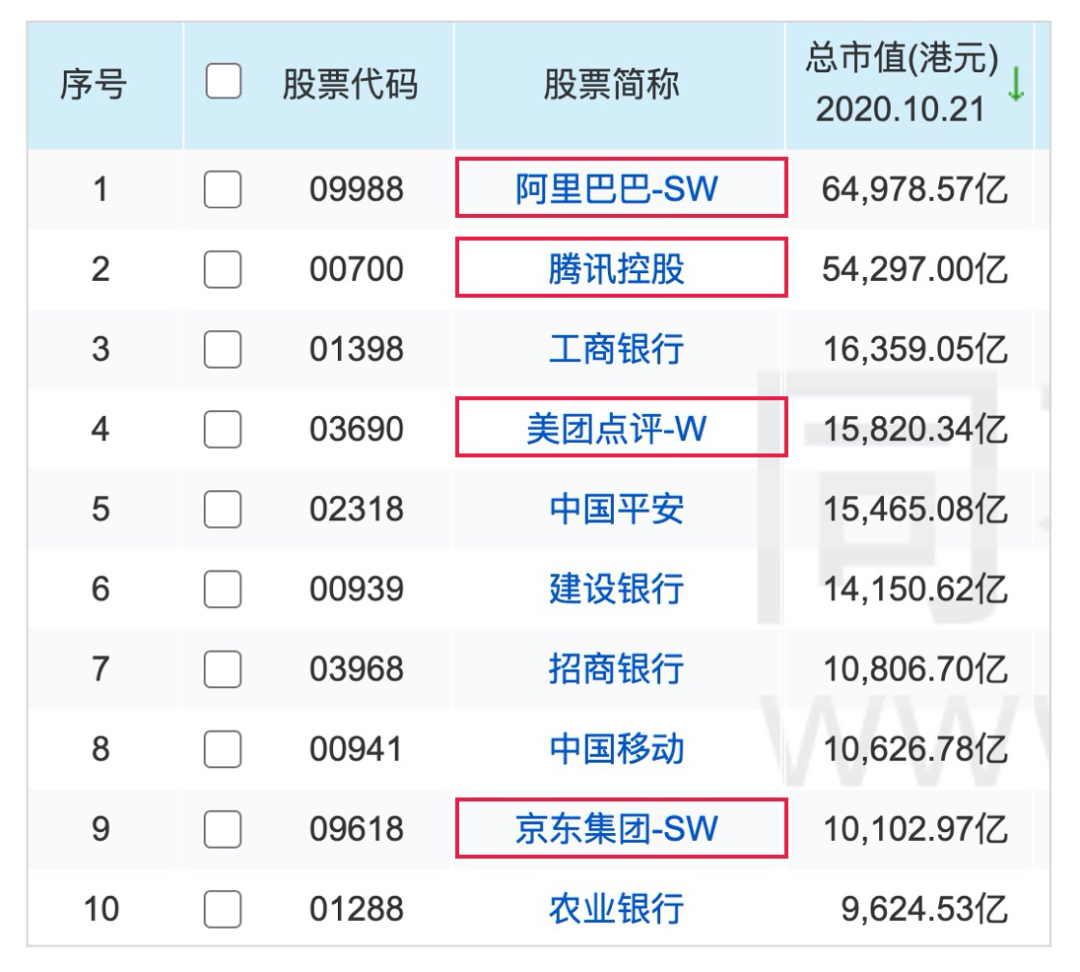Click the green sort arrow icon
The image size is (1080, 972).
tap(1016, 85)
